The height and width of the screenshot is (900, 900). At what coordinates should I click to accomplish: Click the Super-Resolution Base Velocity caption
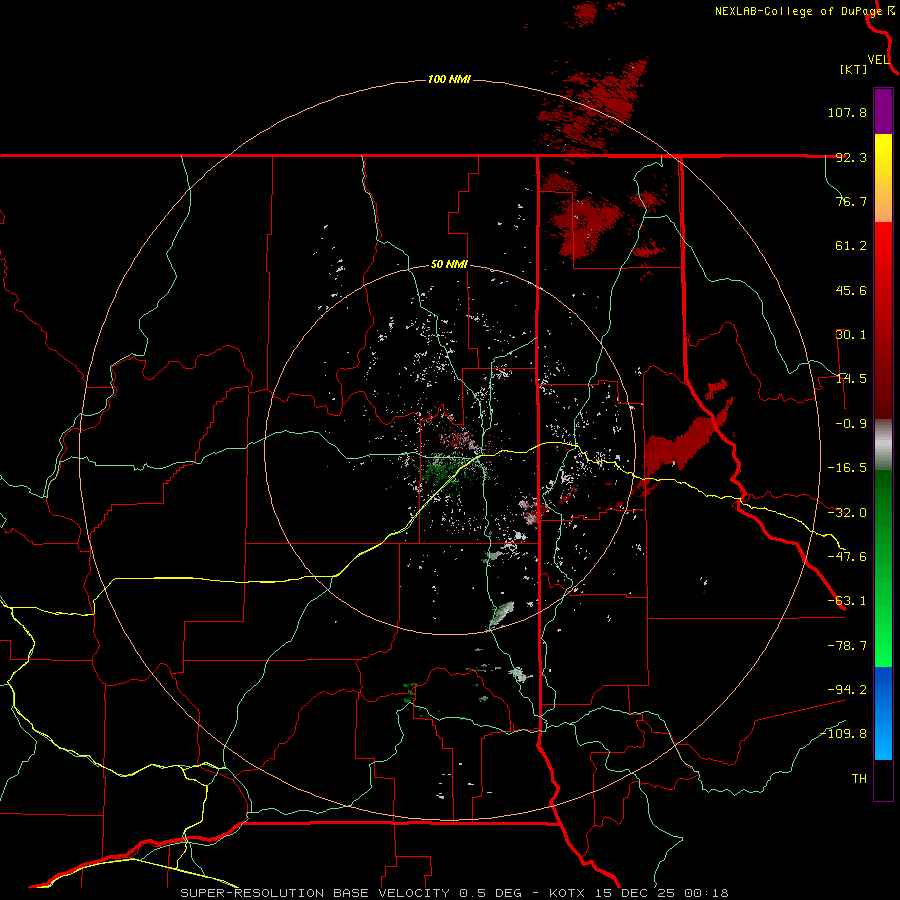454,893
